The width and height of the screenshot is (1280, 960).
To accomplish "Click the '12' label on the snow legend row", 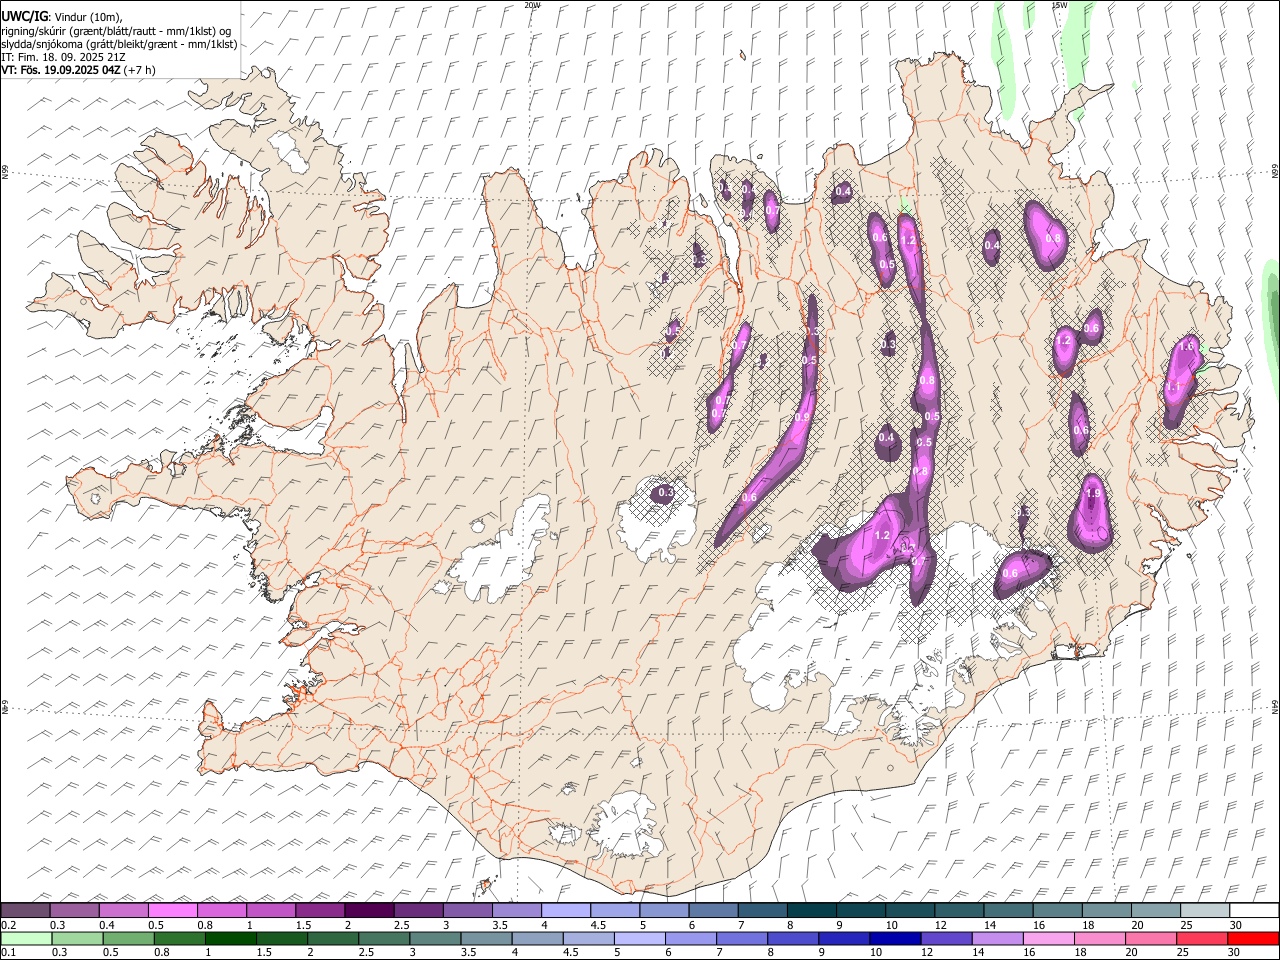I will (942, 925).
